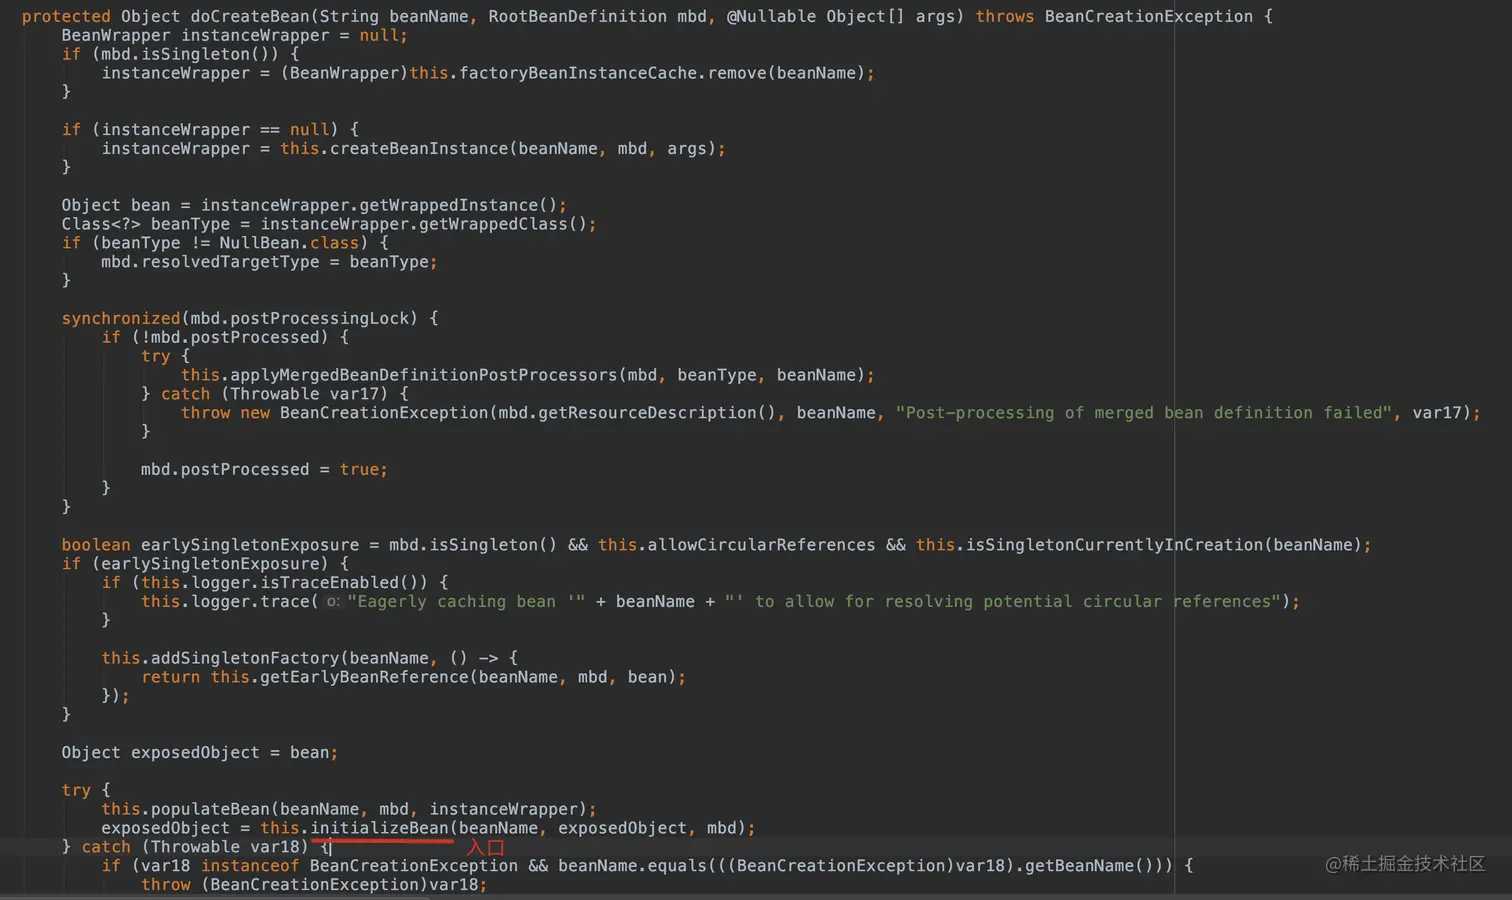Click the 'to allow for resolving potential circular references' string
The height and width of the screenshot is (900, 1512).
point(1003,603)
